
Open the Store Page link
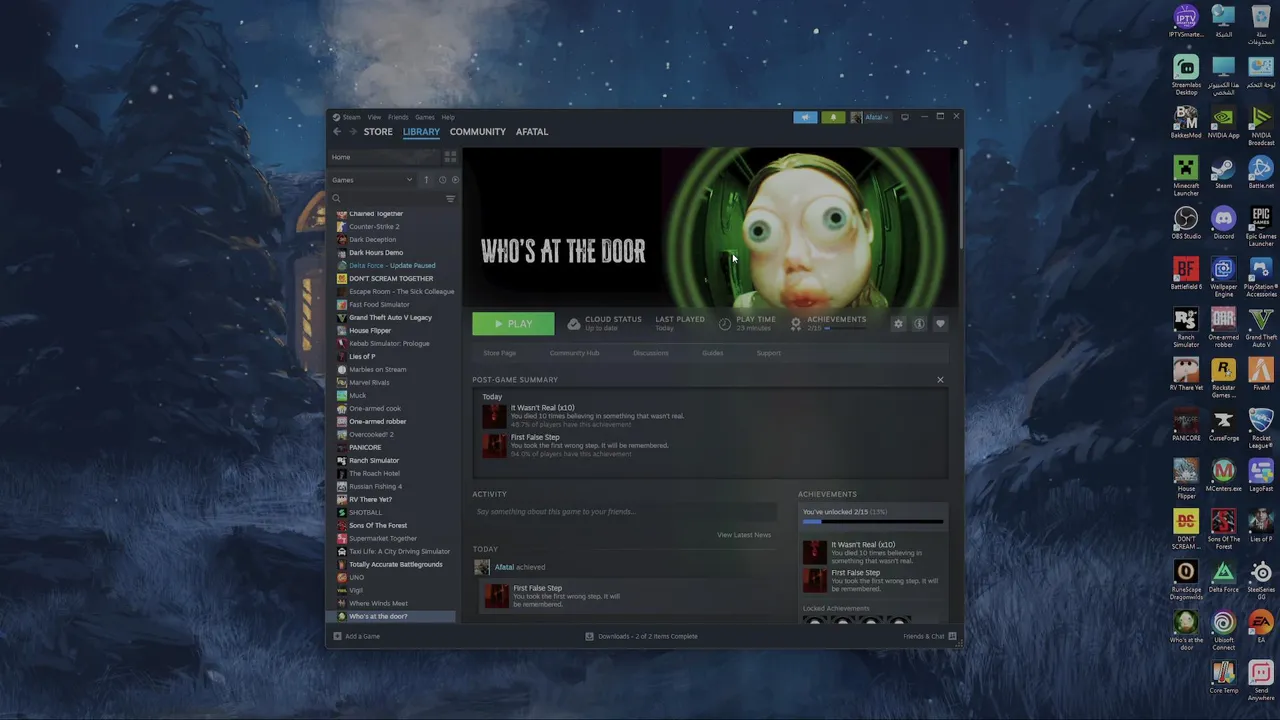tap(500, 353)
